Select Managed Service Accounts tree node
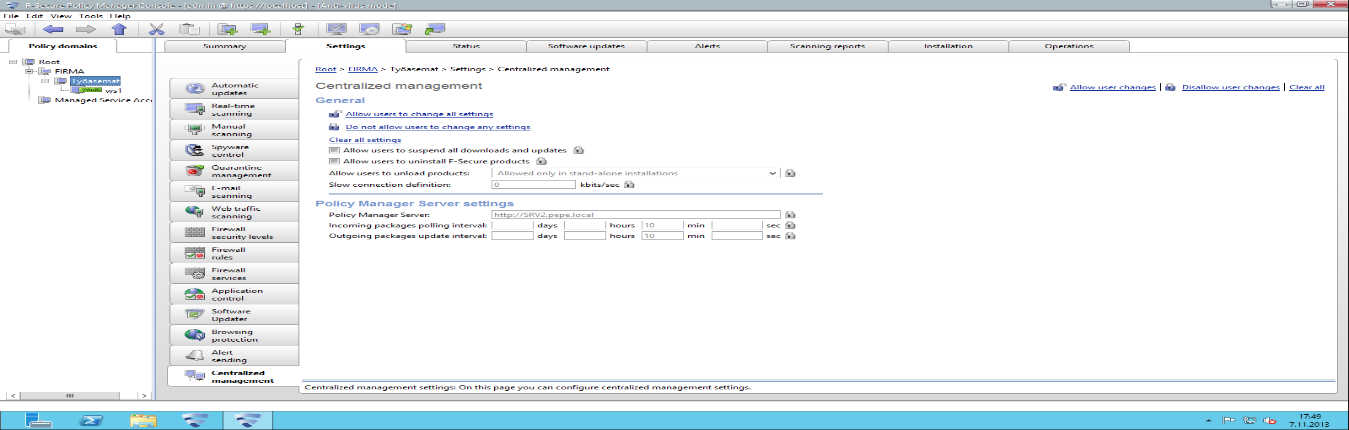 (103, 100)
